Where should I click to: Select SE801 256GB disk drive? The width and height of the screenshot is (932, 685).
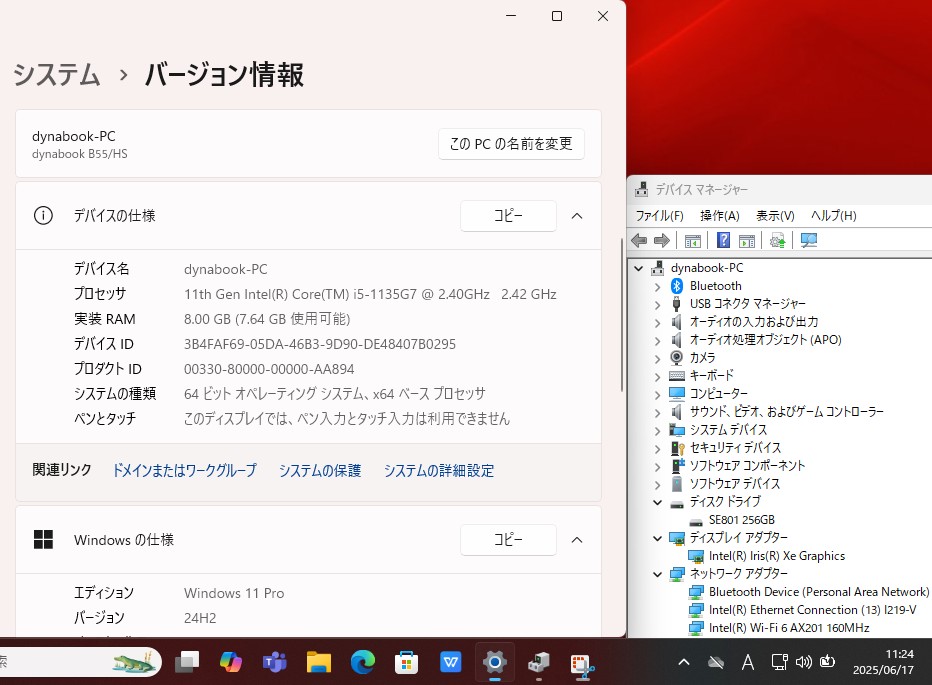point(741,520)
